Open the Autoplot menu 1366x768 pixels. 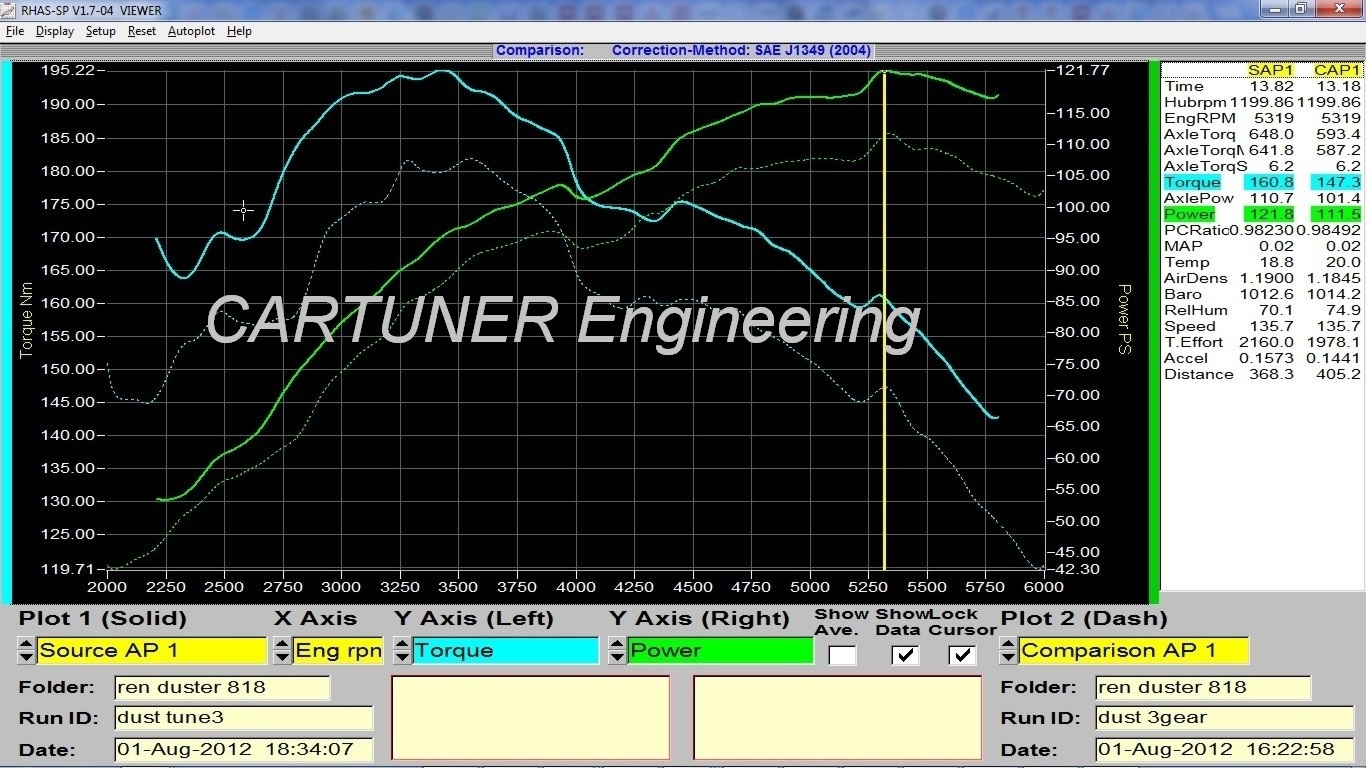point(191,31)
